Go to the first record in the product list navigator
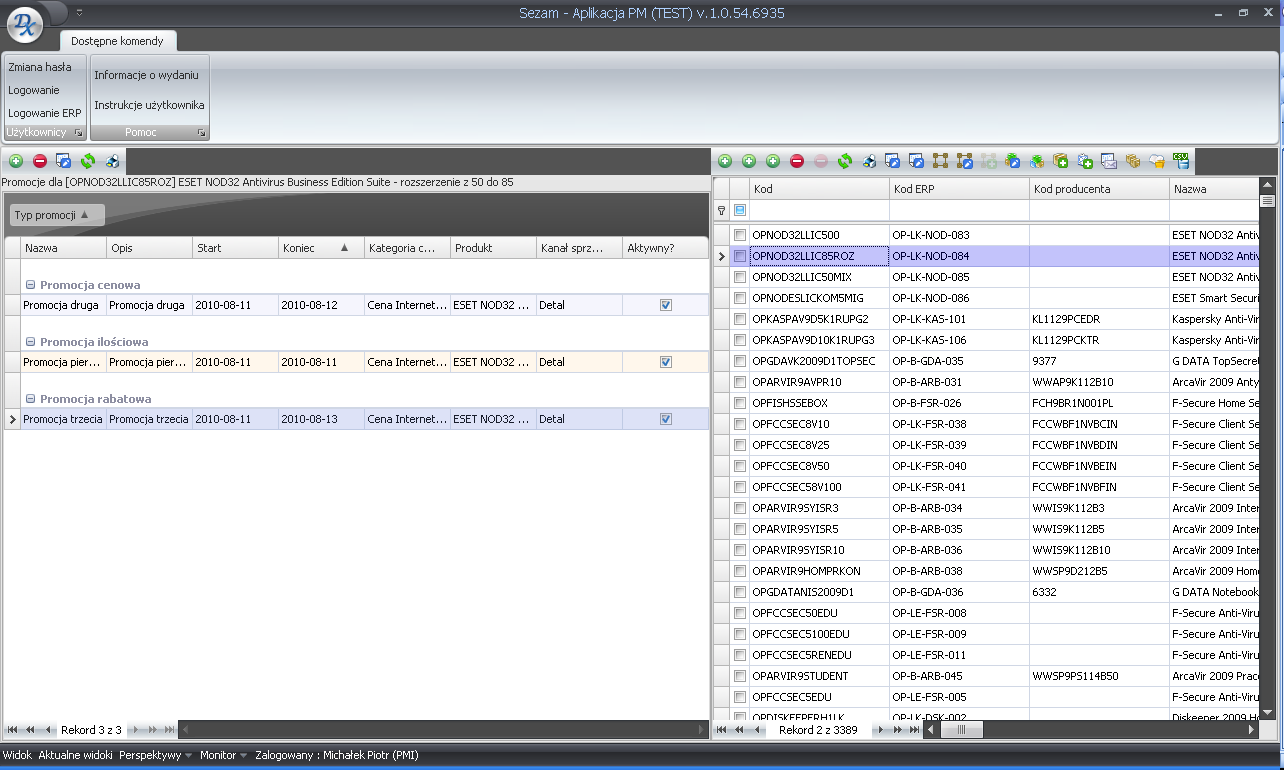The image size is (1284, 770). [723, 730]
